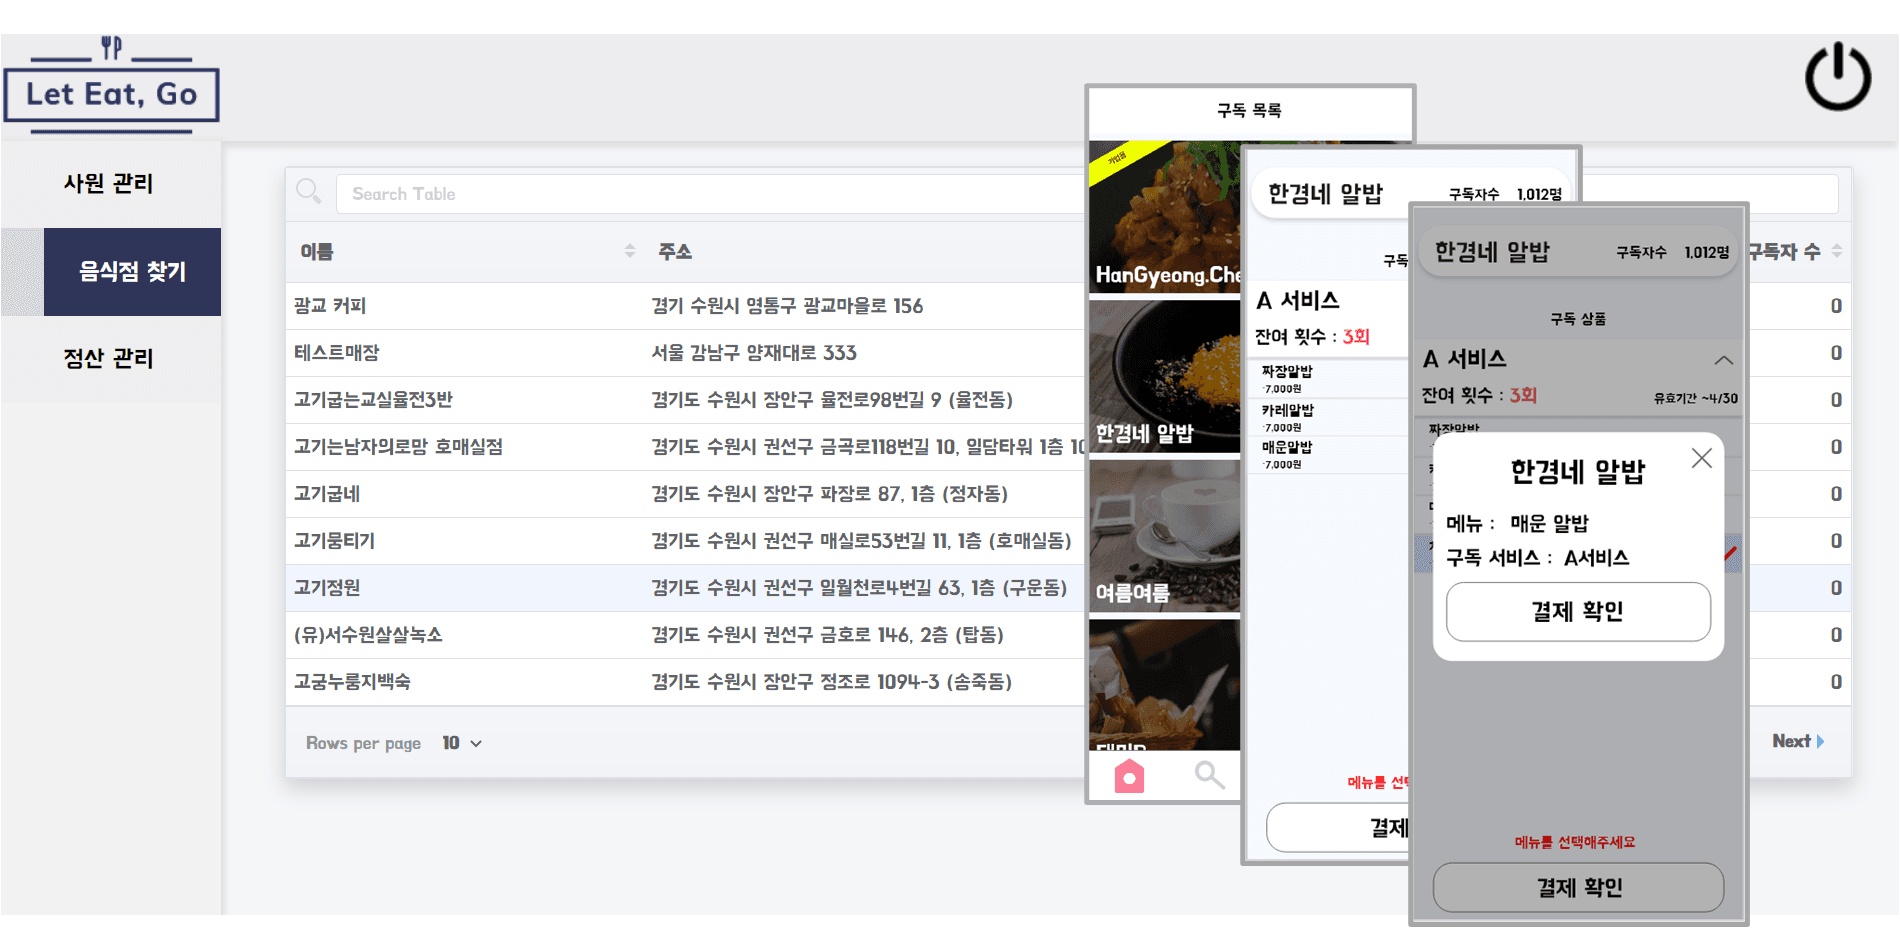Click the Let Eat, Go logo
Image resolution: width=1900 pixels, height=950 pixels.
pos(111,89)
